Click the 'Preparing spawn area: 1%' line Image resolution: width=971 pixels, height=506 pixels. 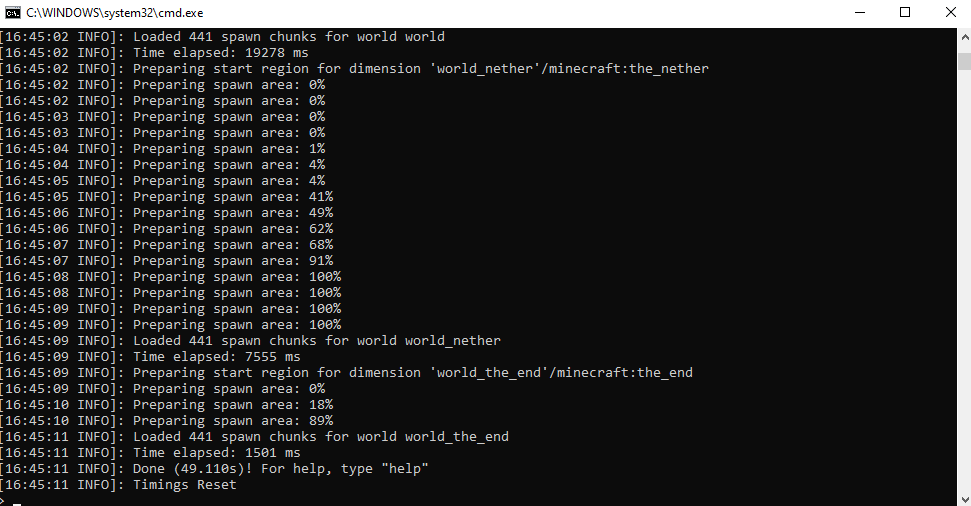click(162, 149)
